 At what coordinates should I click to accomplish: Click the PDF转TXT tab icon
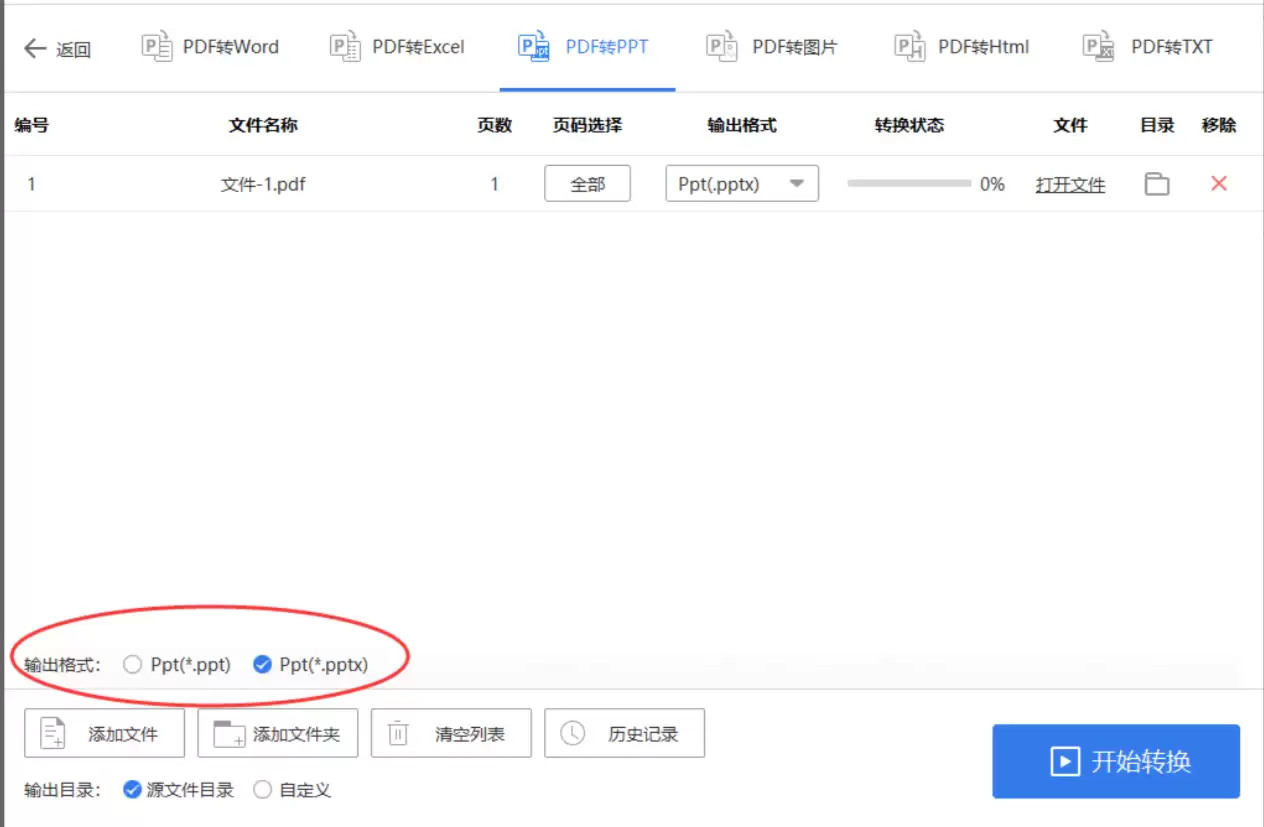(1097, 46)
